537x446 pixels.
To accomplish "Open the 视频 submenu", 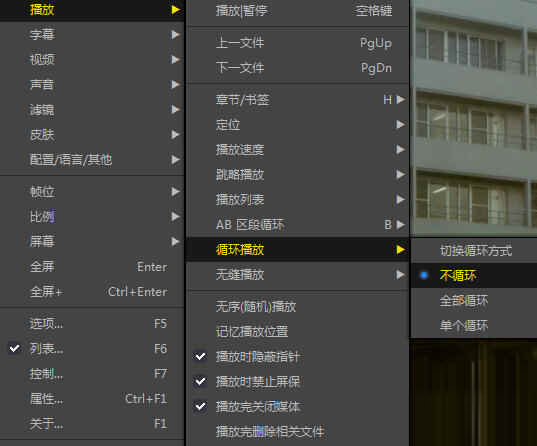I will tap(92, 60).
